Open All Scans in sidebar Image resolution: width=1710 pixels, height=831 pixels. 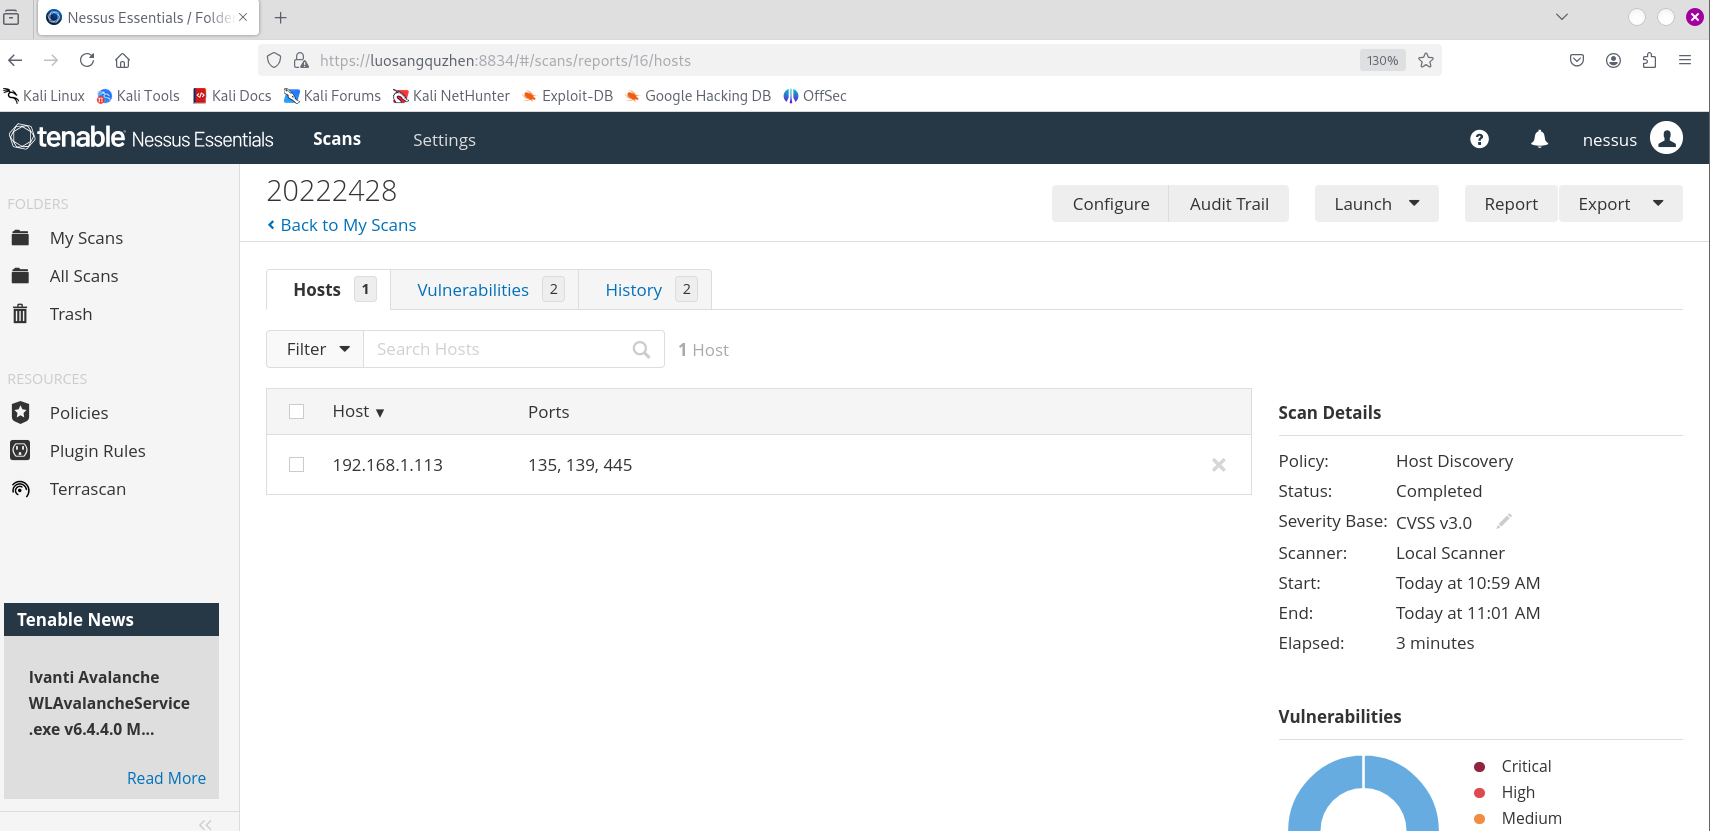click(84, 276)
